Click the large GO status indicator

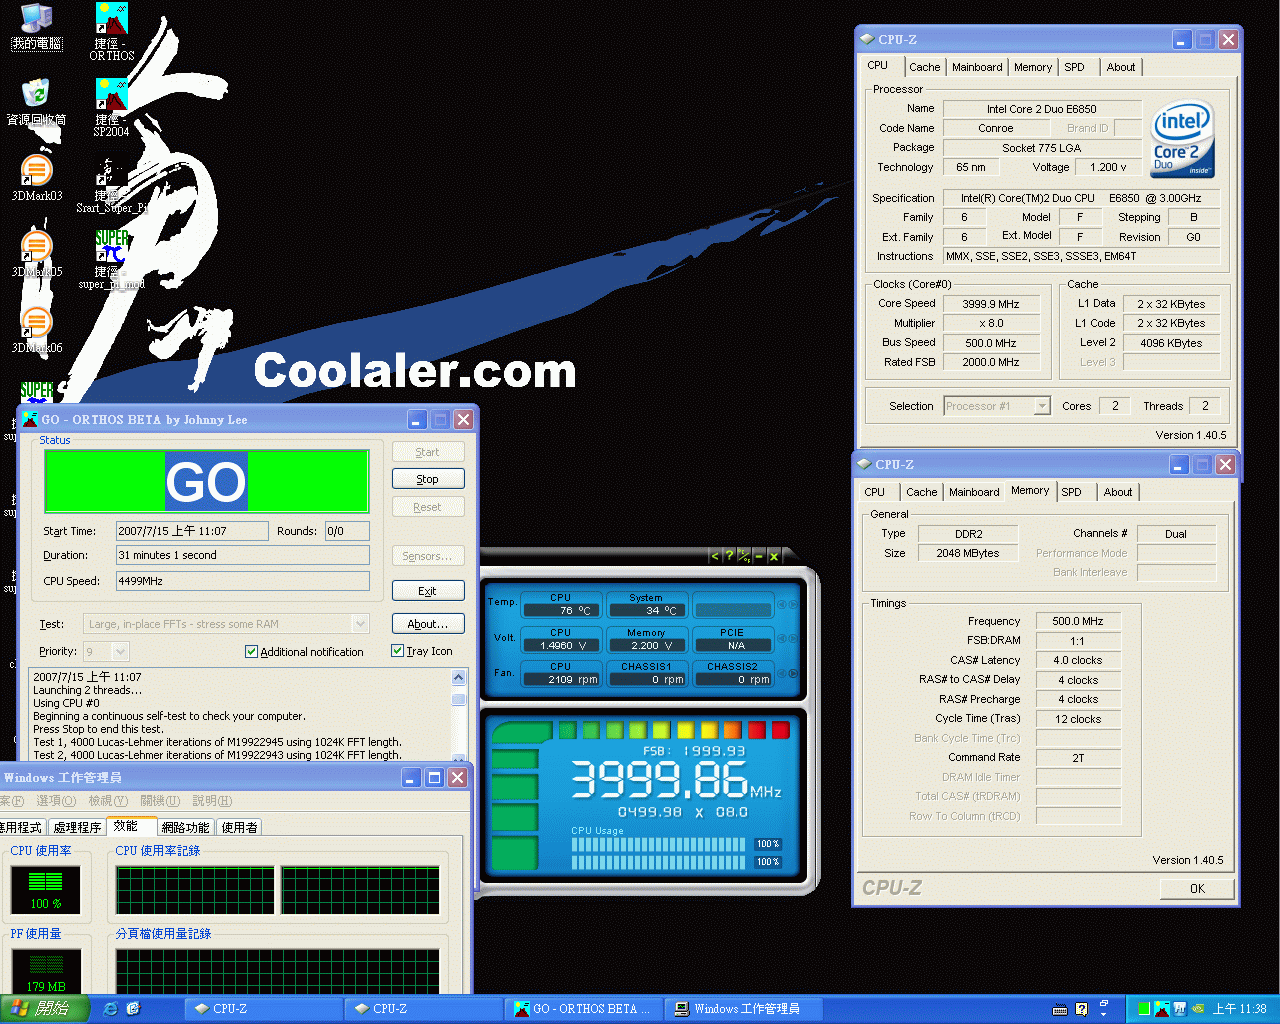(x=207, y=482)
